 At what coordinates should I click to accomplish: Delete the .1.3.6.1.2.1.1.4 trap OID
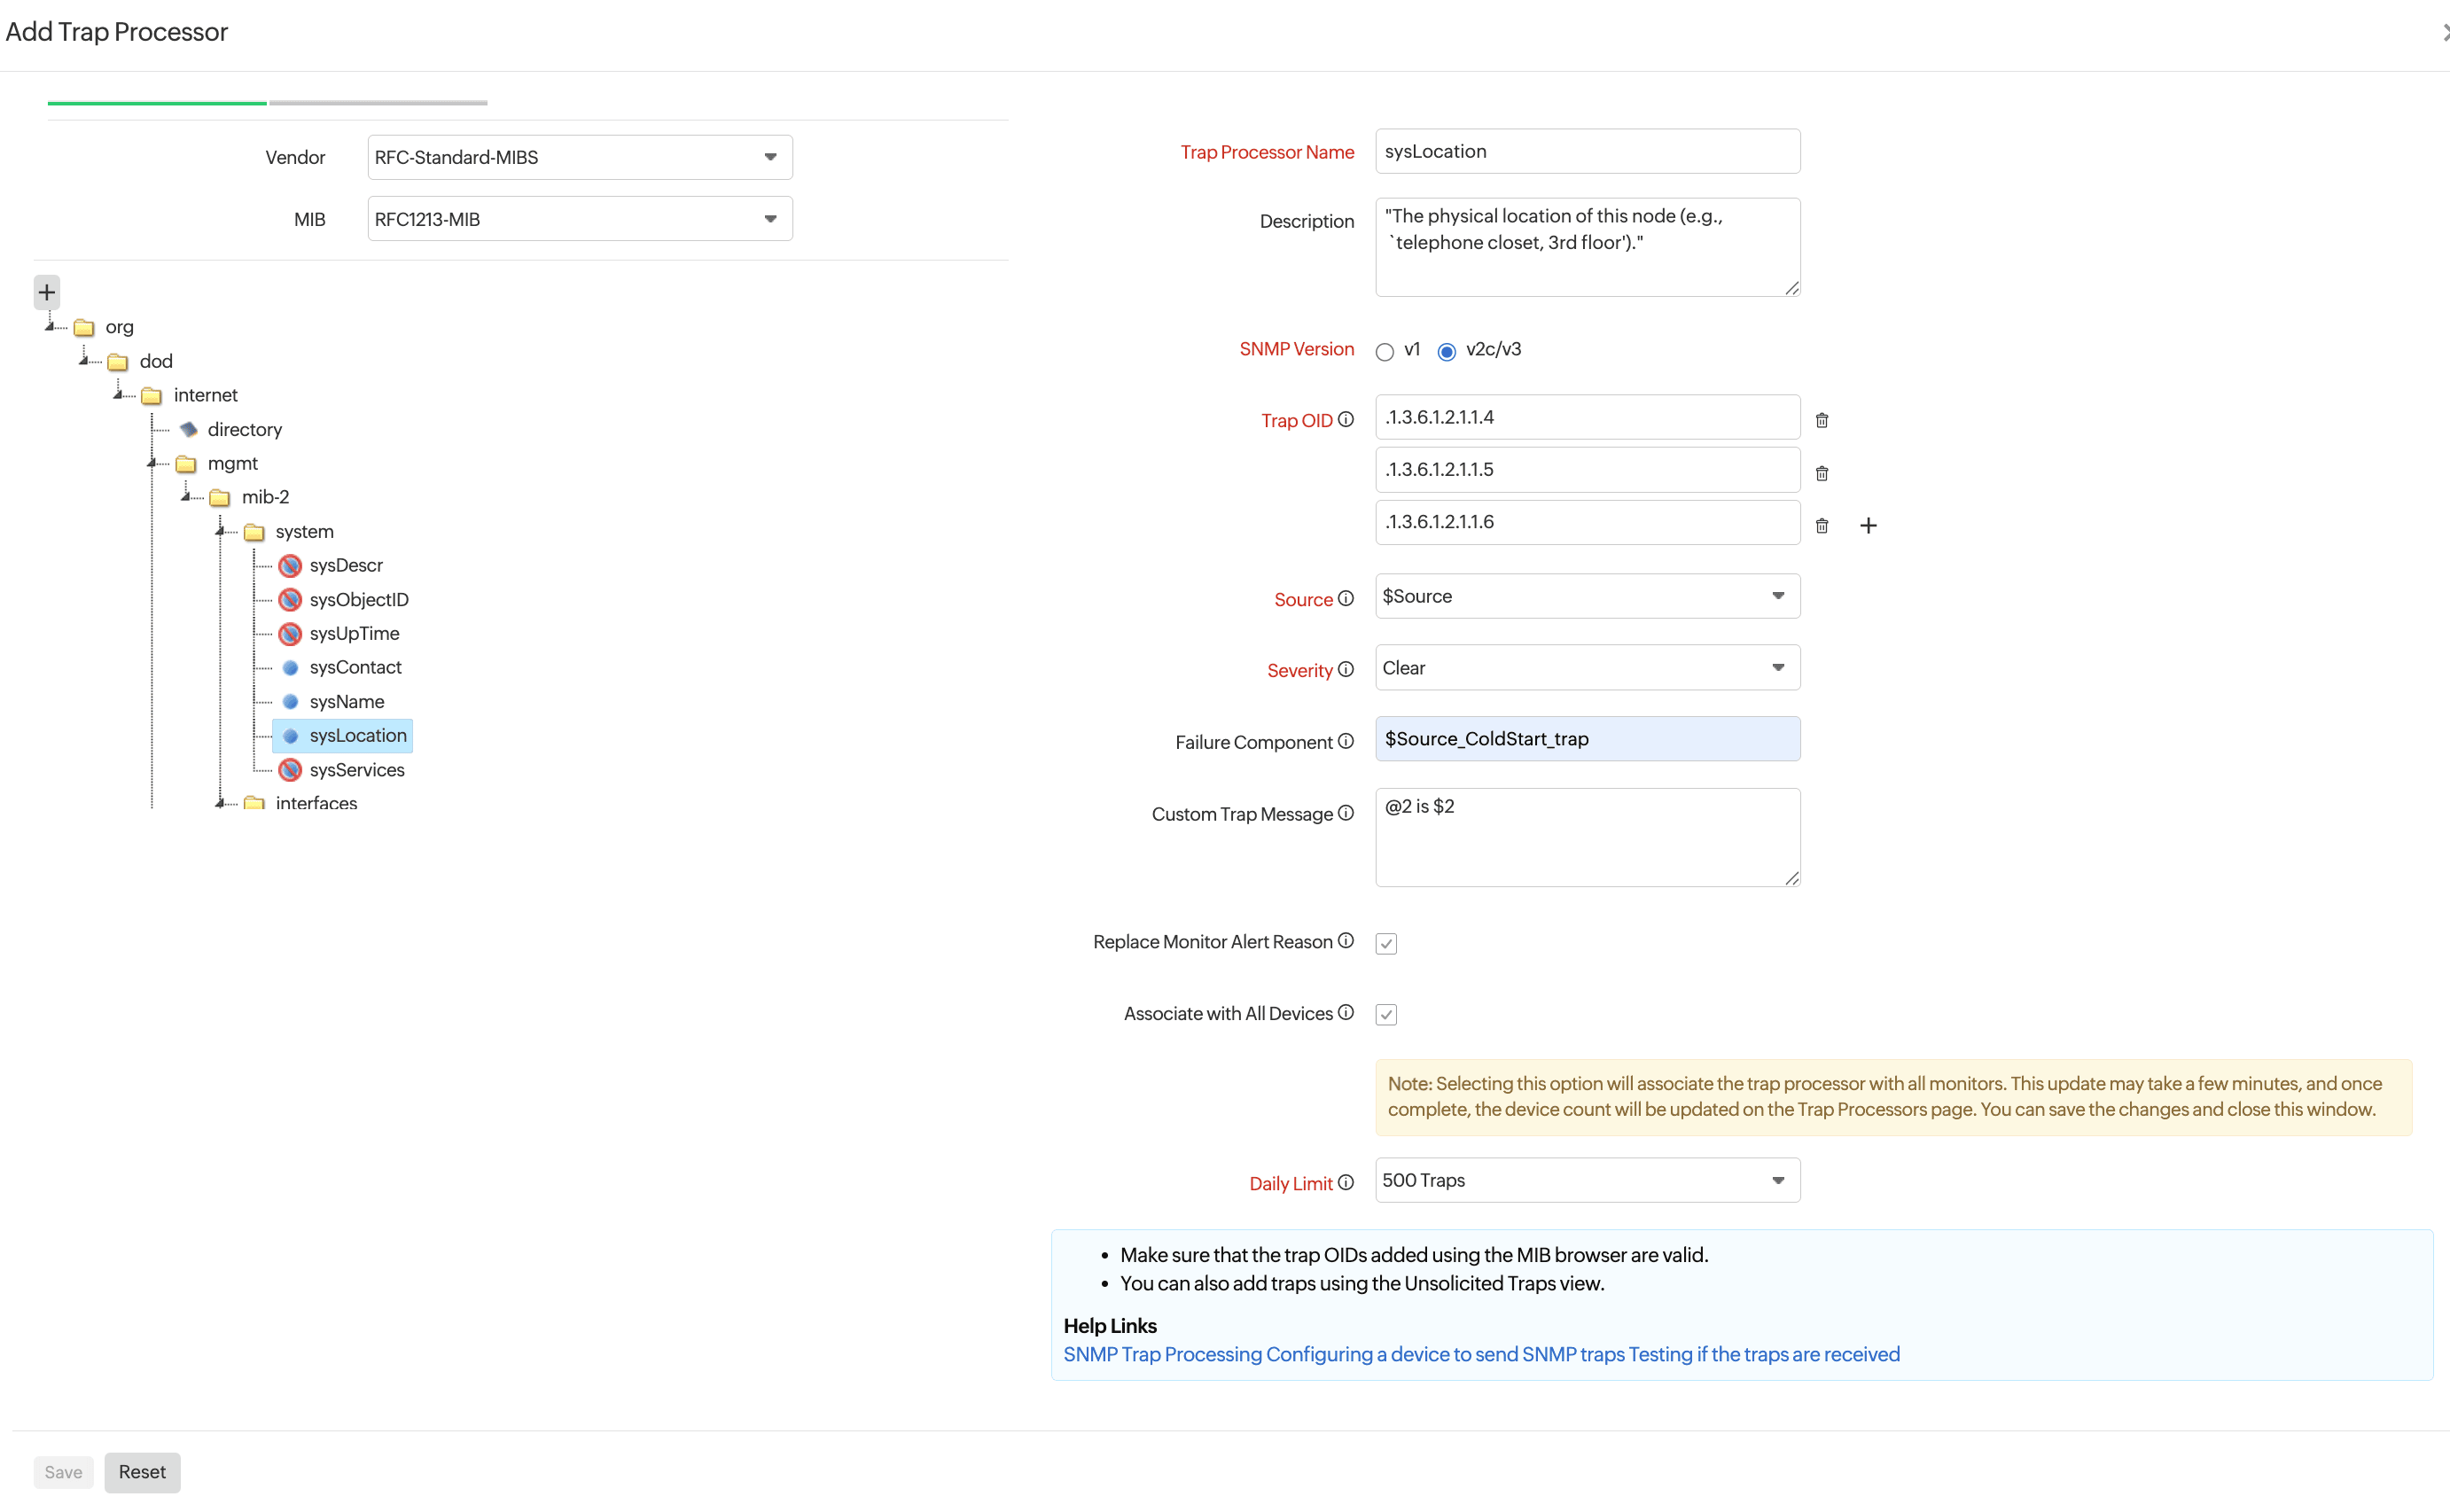pos(1821,420)
